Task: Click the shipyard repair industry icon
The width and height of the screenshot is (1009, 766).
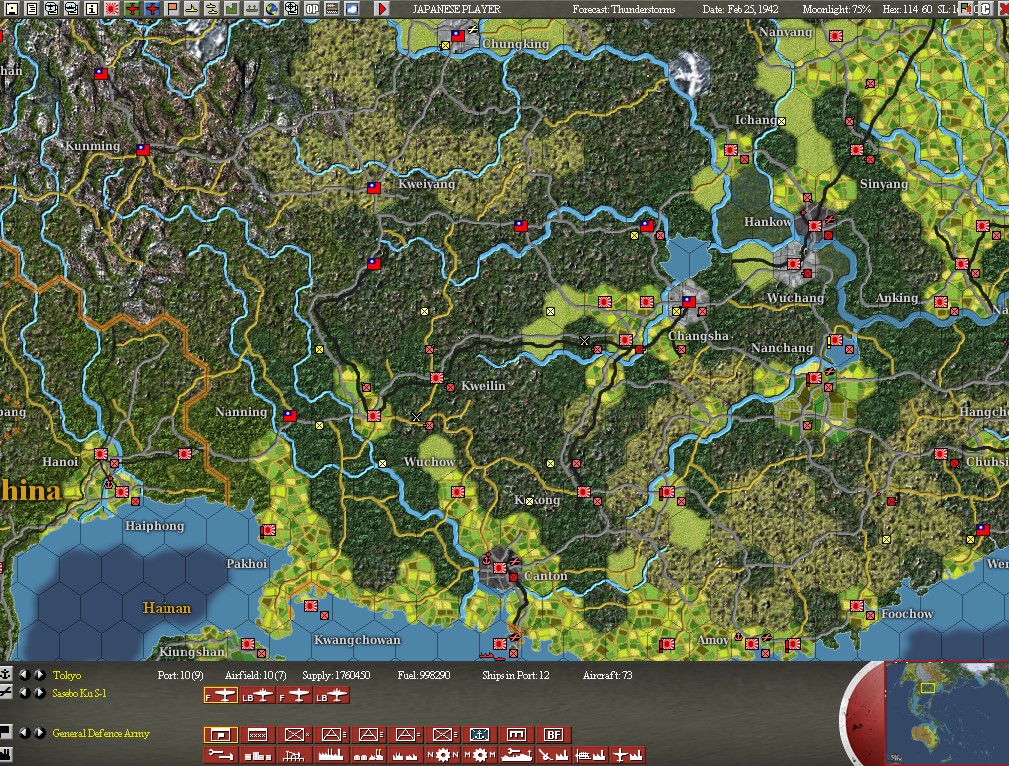Action: tap(517, 754)
